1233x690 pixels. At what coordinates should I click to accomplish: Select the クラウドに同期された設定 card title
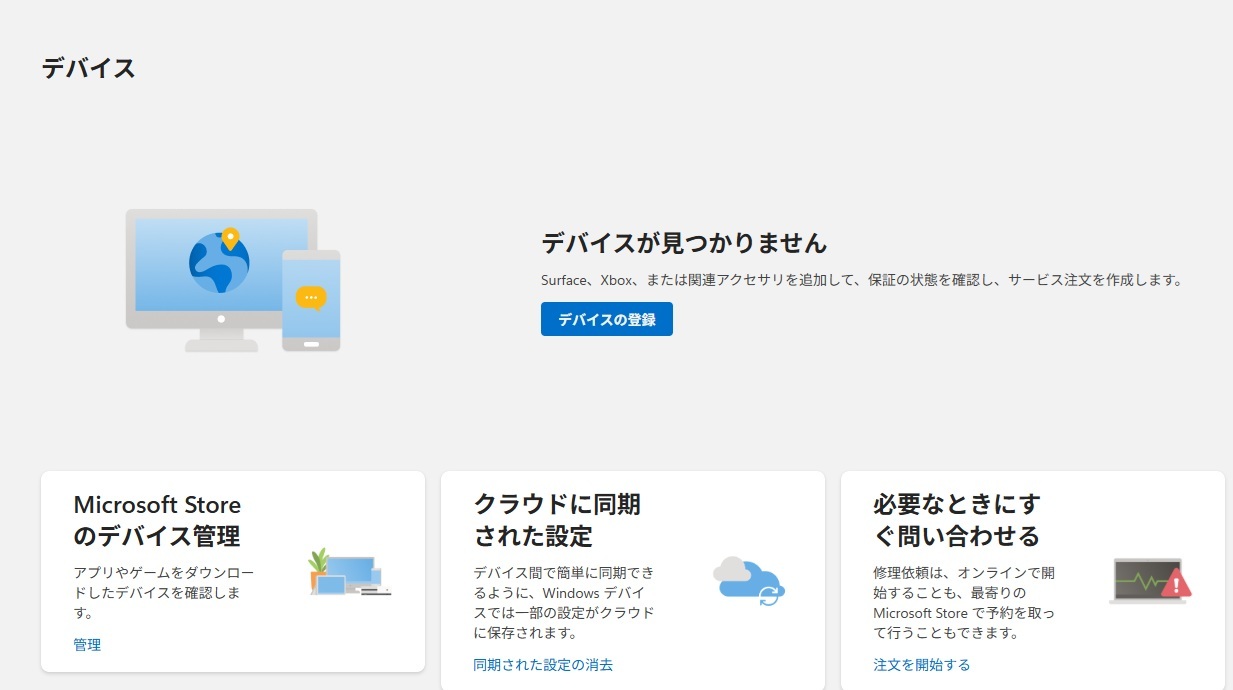[556, 520]
